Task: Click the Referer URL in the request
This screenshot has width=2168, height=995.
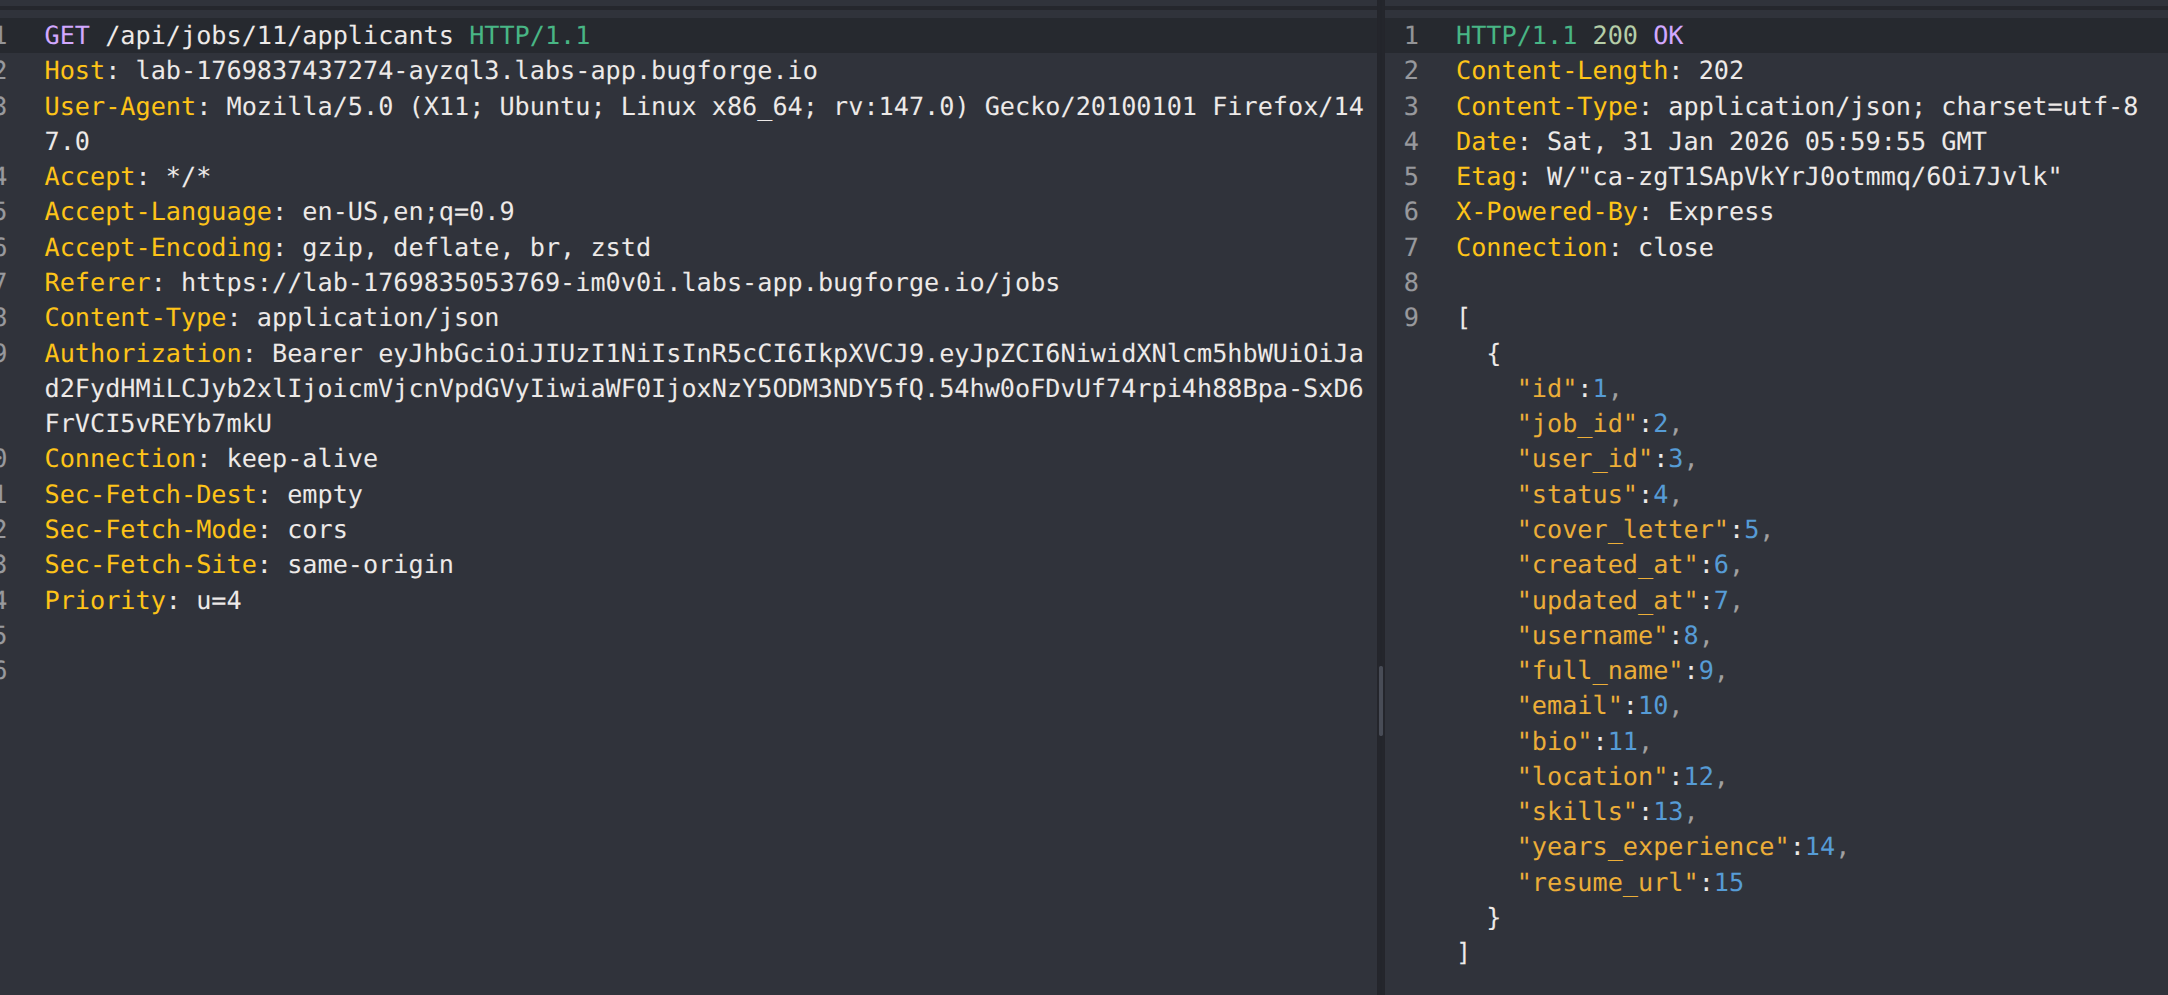Action: pyautogui.click(x=619, y=283)
